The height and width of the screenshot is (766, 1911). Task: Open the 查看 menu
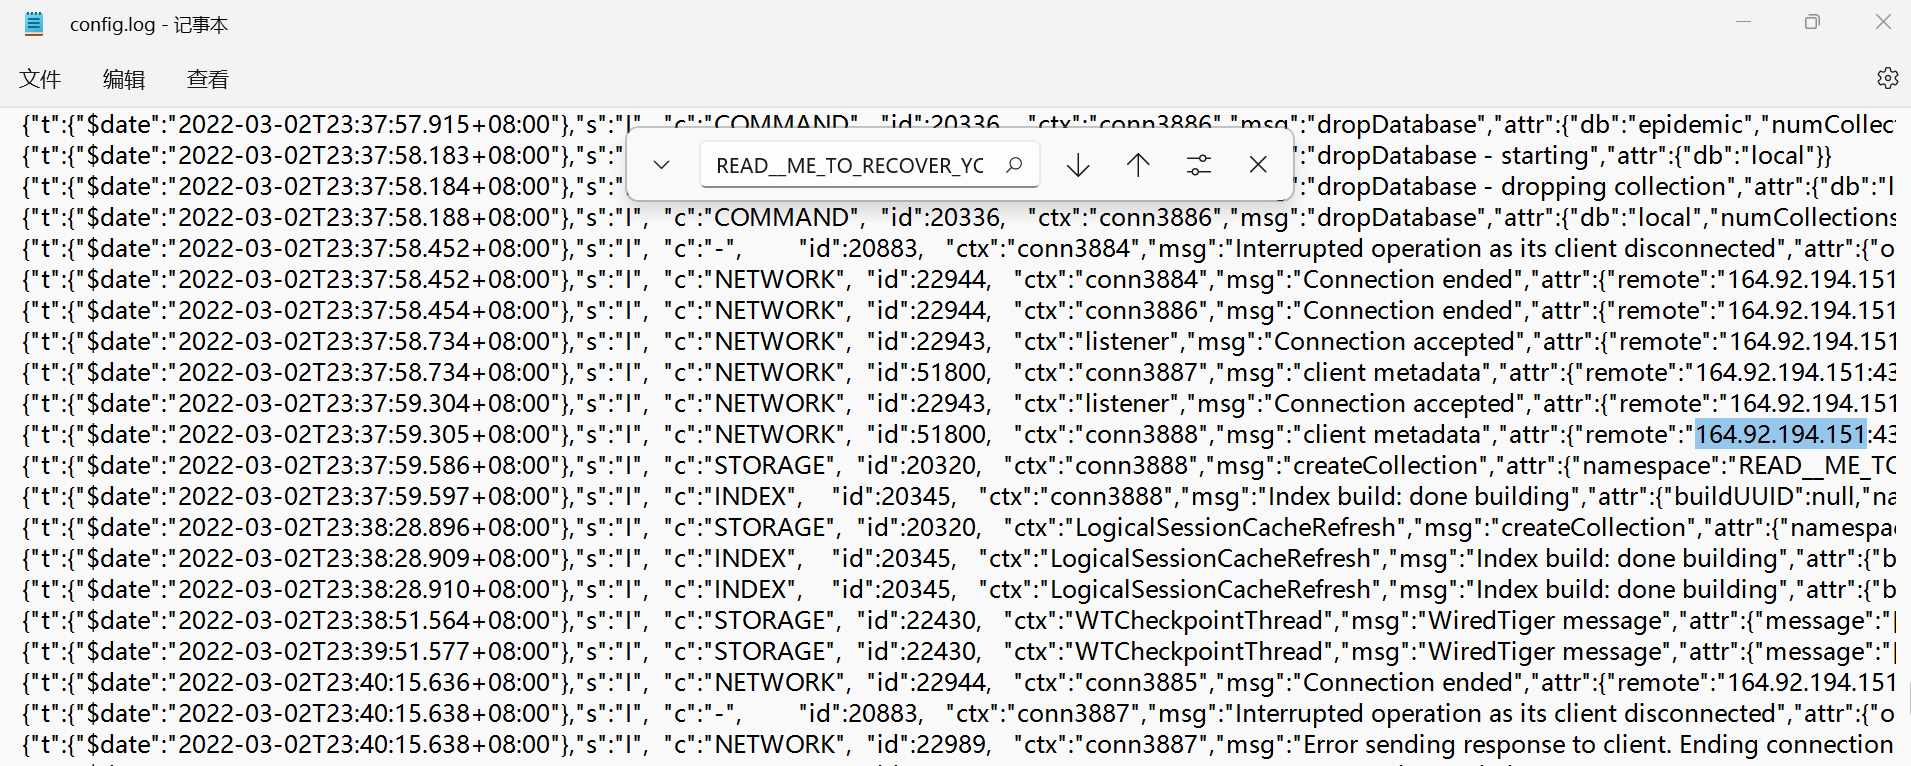click(x=208, y=79)
